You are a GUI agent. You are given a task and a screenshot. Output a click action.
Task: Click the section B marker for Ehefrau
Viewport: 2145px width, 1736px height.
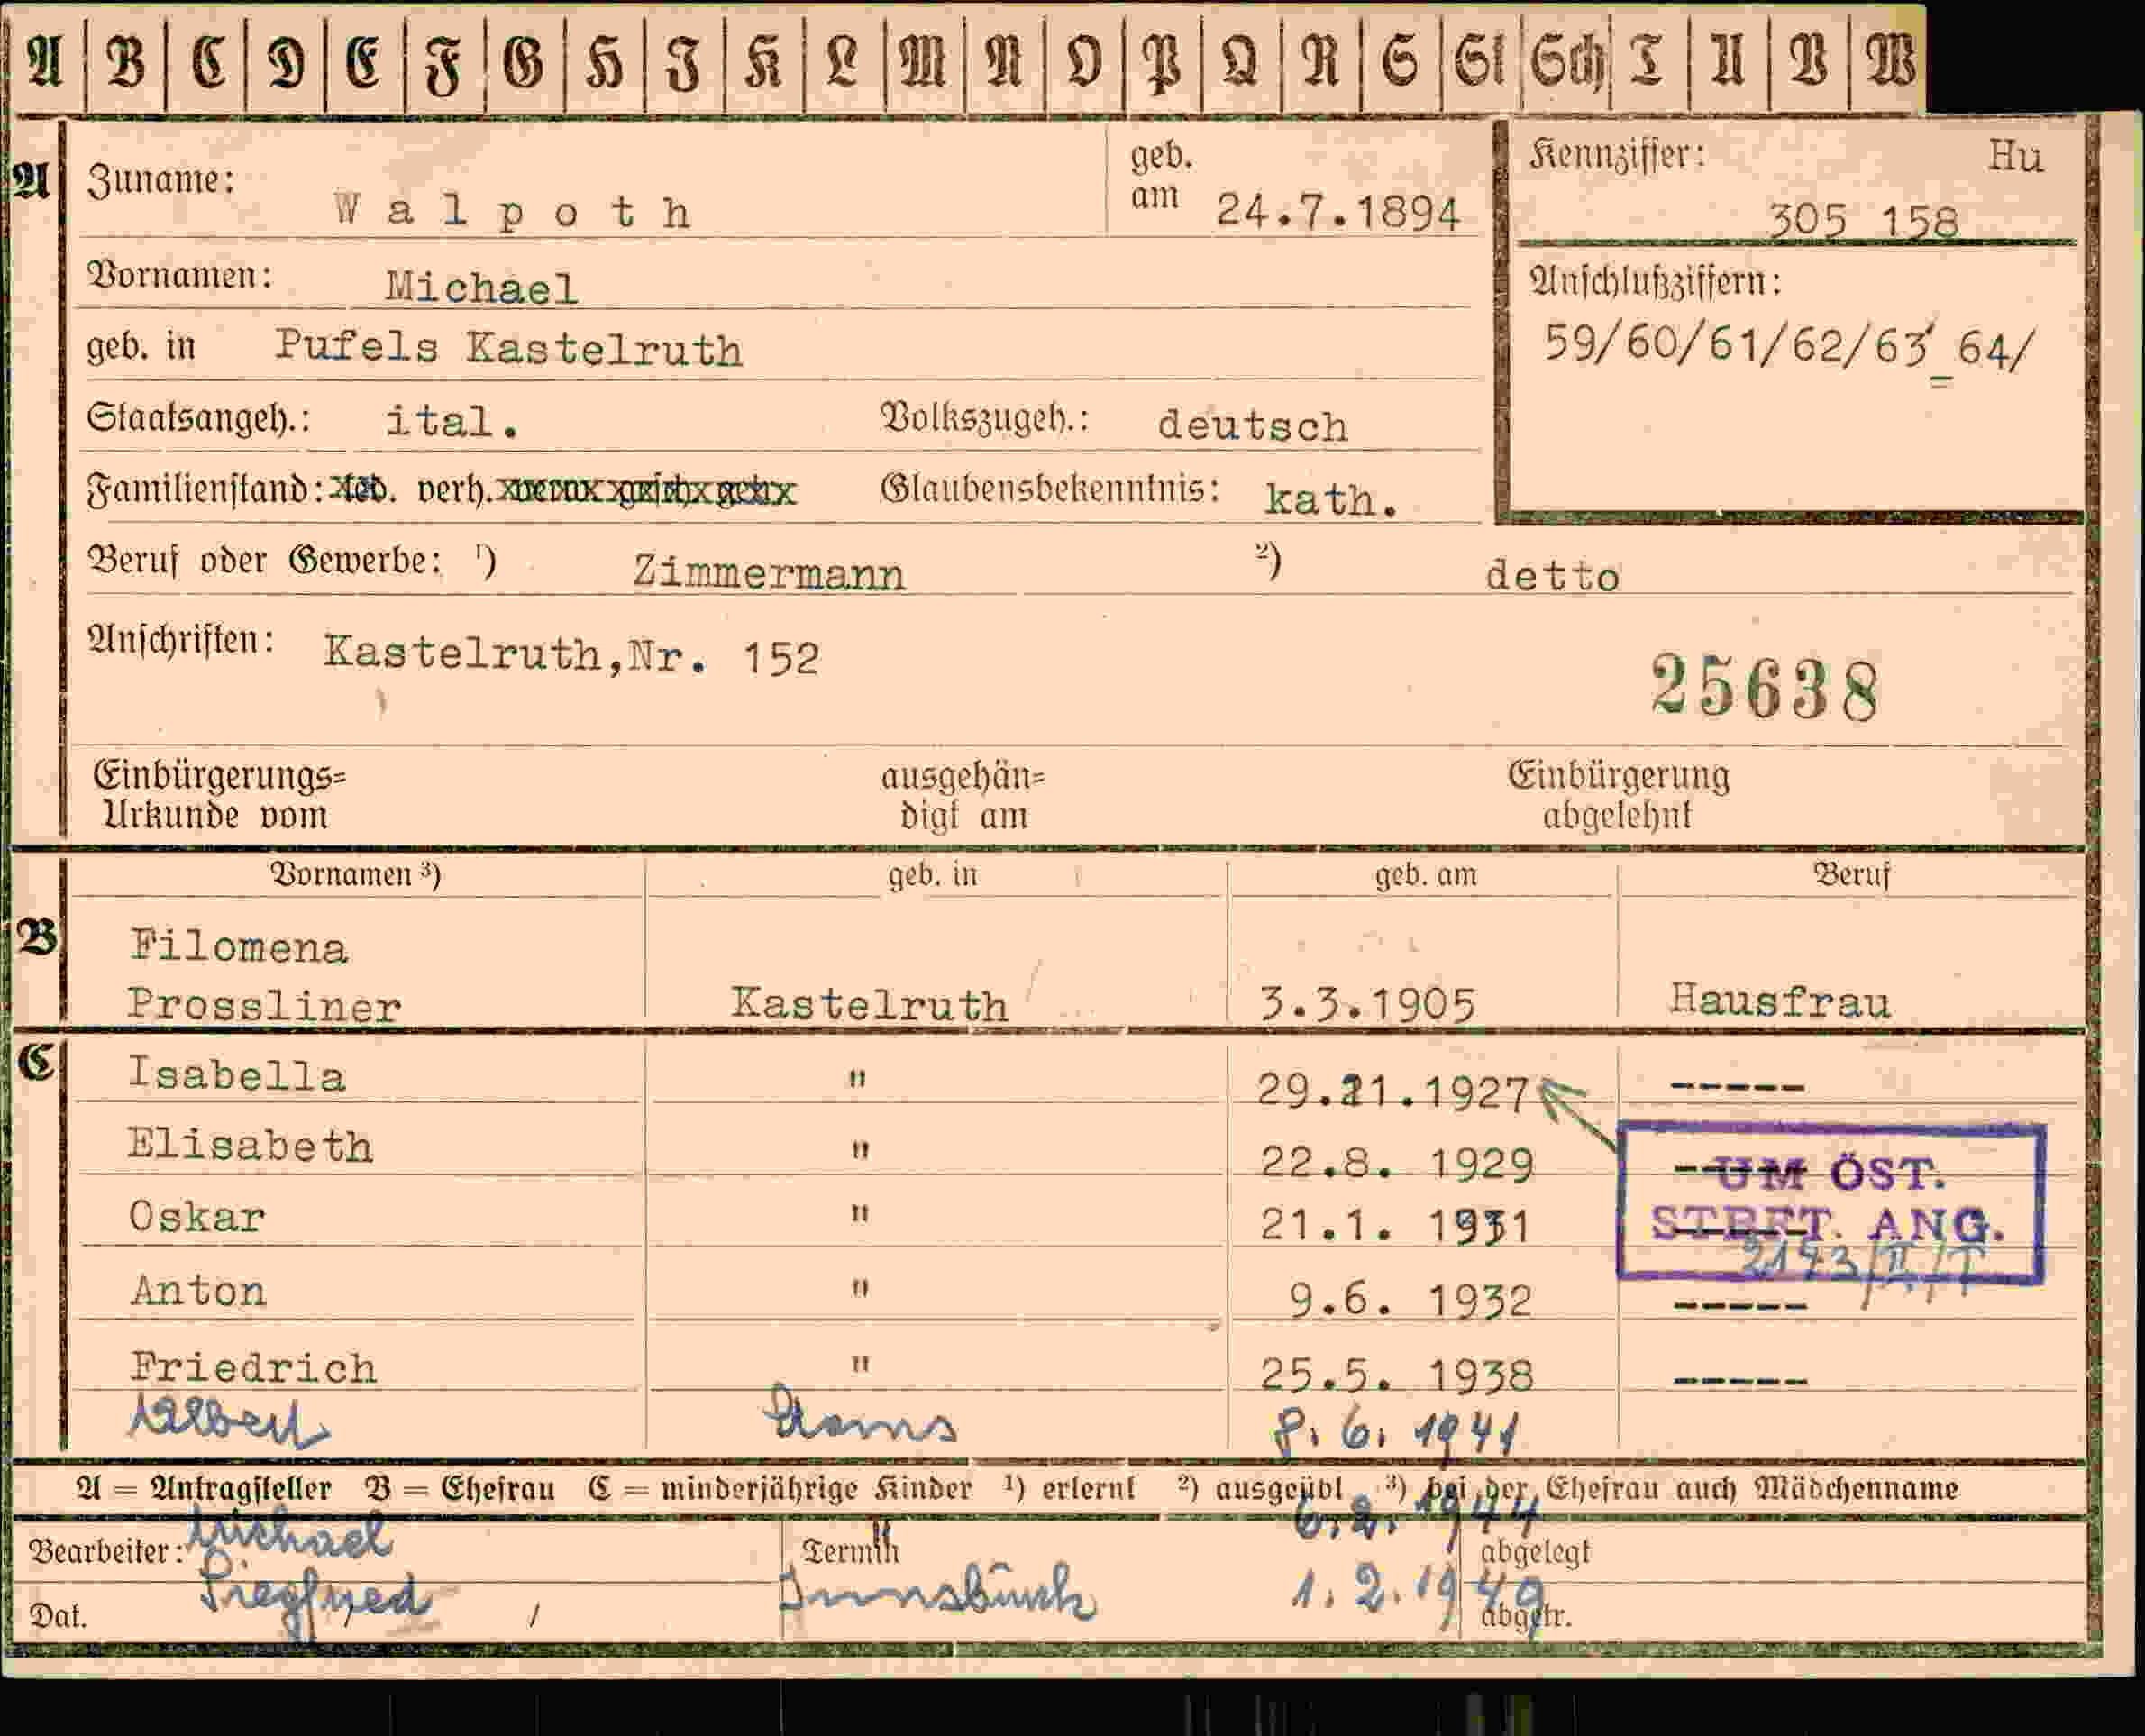pos(38,937)
